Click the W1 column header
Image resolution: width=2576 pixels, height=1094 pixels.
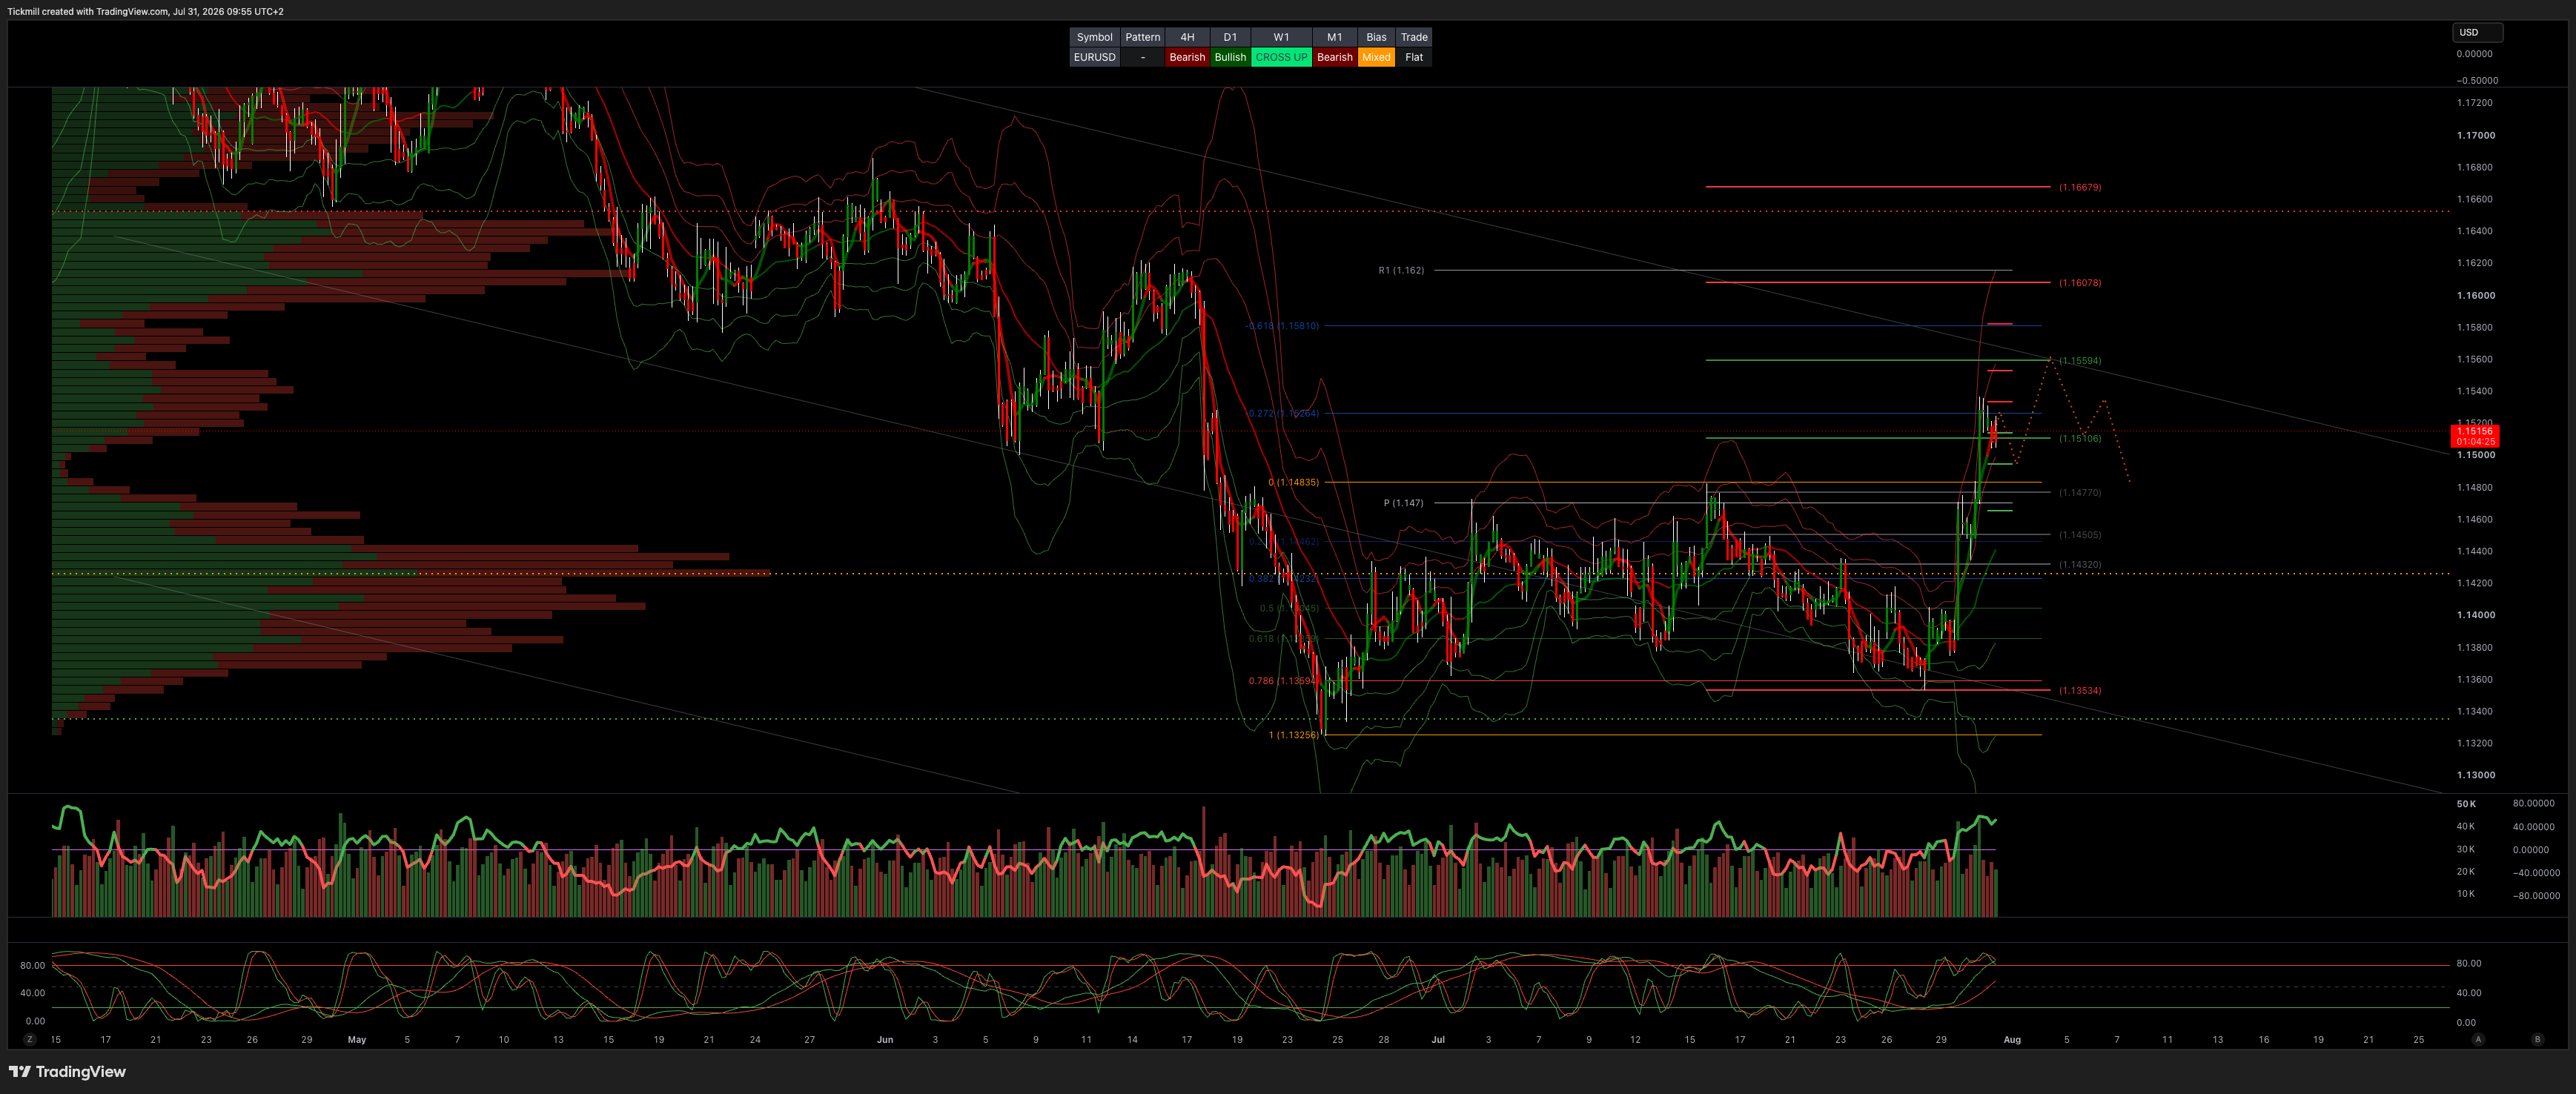pos(1281,37)
